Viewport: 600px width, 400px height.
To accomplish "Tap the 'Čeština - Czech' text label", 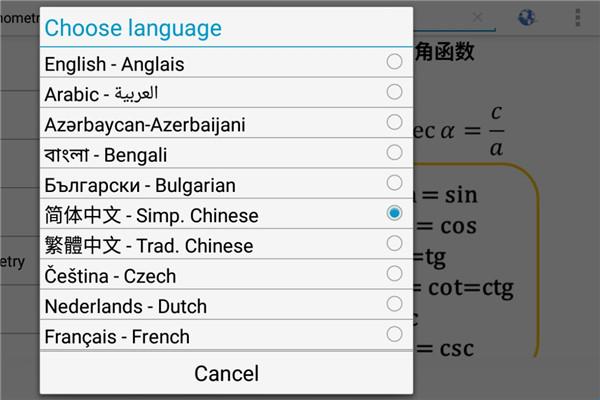I will pos(110,276).
